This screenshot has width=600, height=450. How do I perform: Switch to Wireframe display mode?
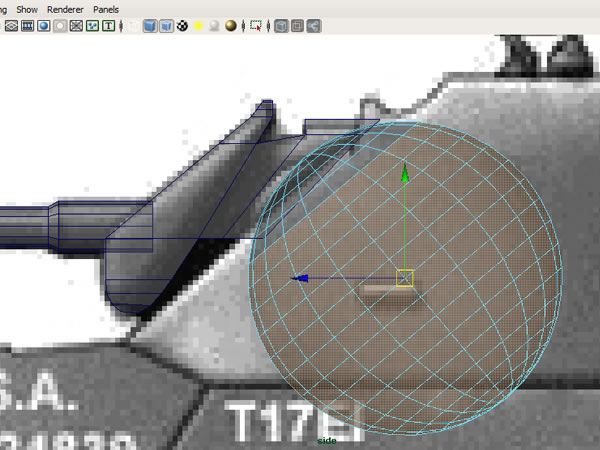[x=134, y=26]
